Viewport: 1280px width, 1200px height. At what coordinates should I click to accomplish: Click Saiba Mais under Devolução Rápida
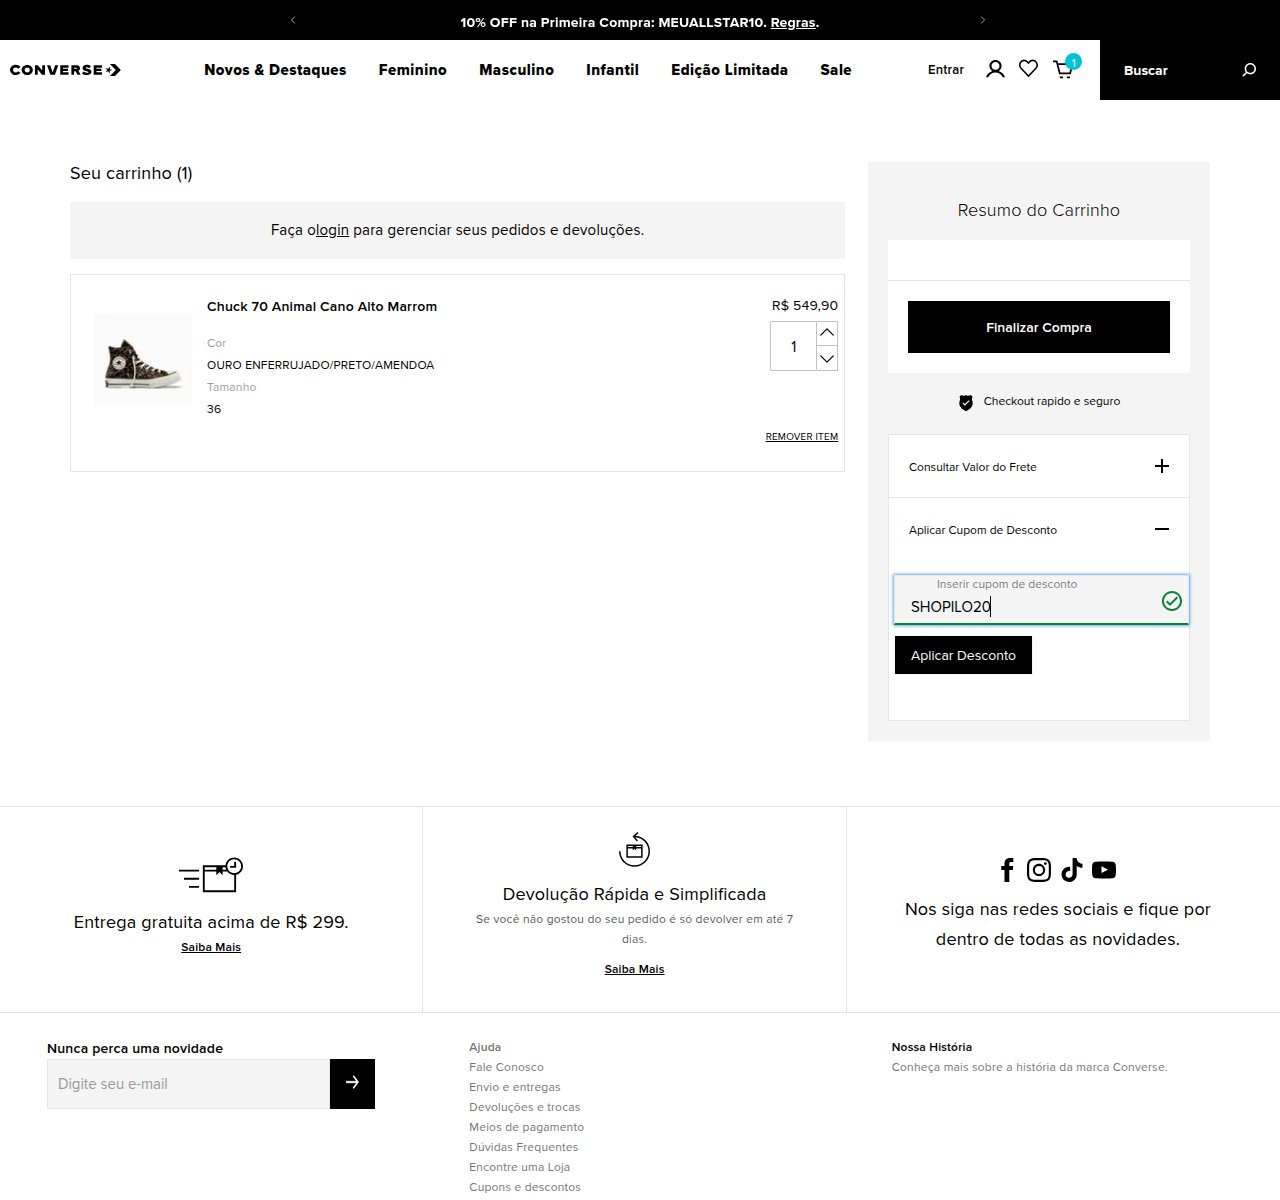(634, 969)
